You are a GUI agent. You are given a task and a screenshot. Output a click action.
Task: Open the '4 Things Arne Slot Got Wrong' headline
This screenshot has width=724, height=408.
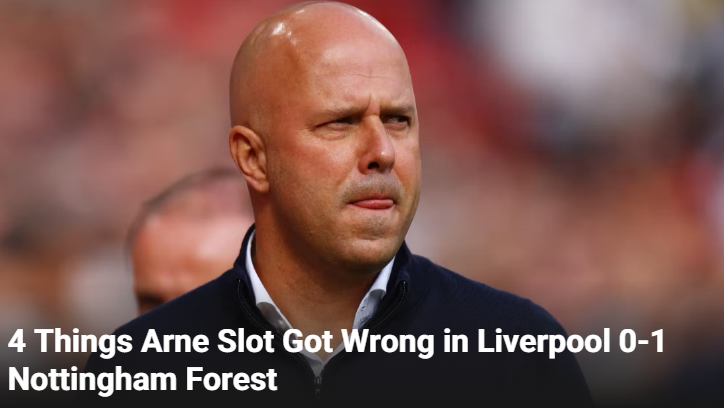tap(336, 360)
